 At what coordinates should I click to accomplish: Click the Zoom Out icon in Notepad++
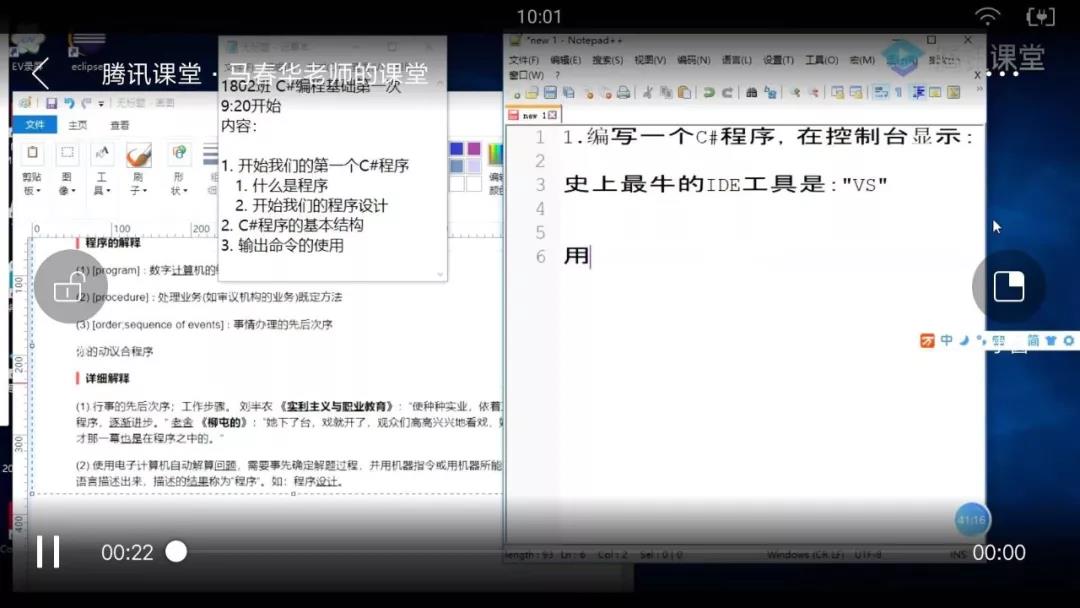click(x=813, y=93)
